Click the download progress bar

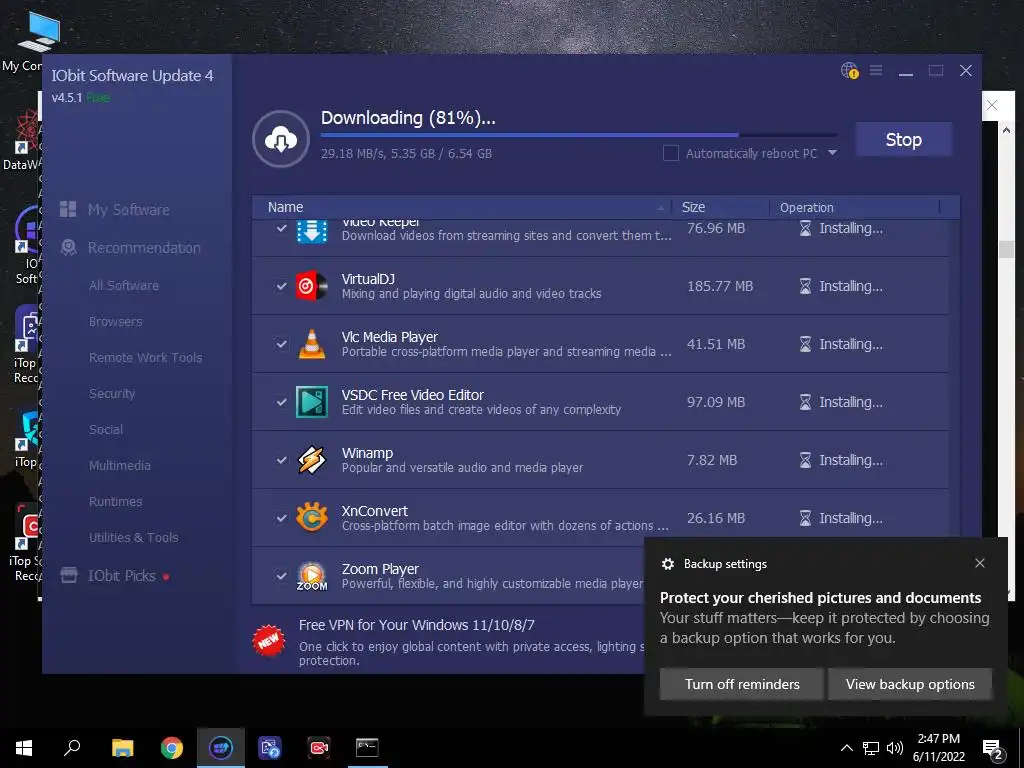(x=579, y=135)
